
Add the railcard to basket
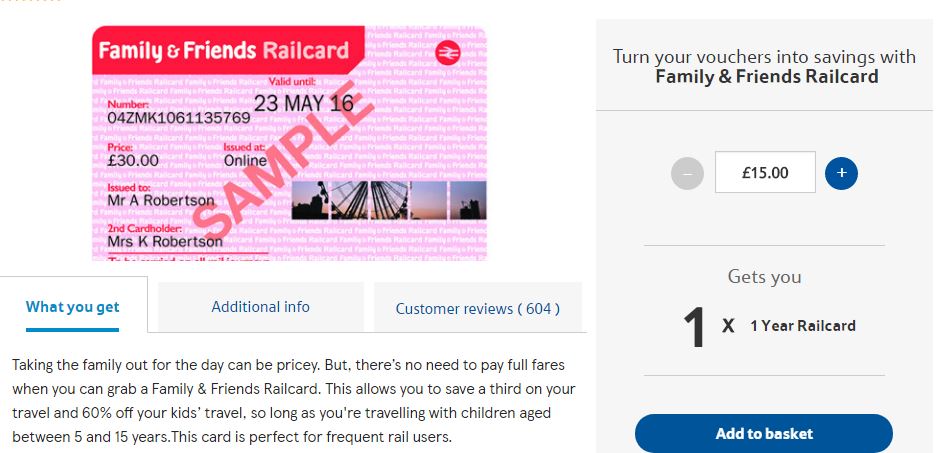tap(764, 434)
